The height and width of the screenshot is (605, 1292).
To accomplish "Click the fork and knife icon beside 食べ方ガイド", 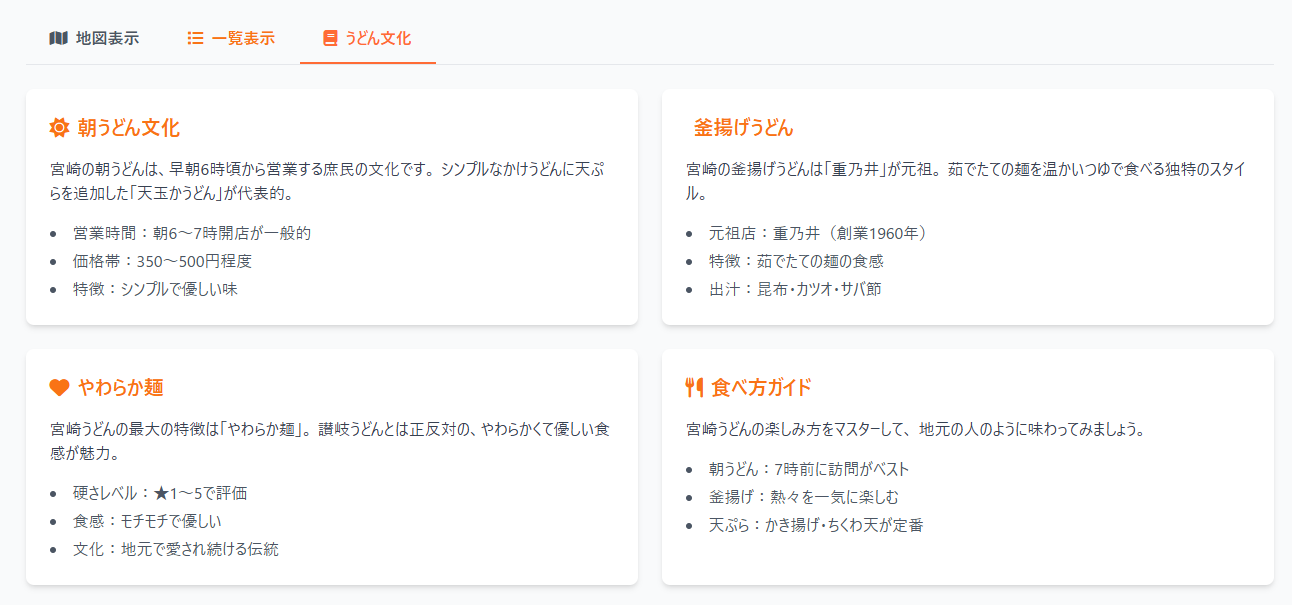I will click(x=695, y=388).
